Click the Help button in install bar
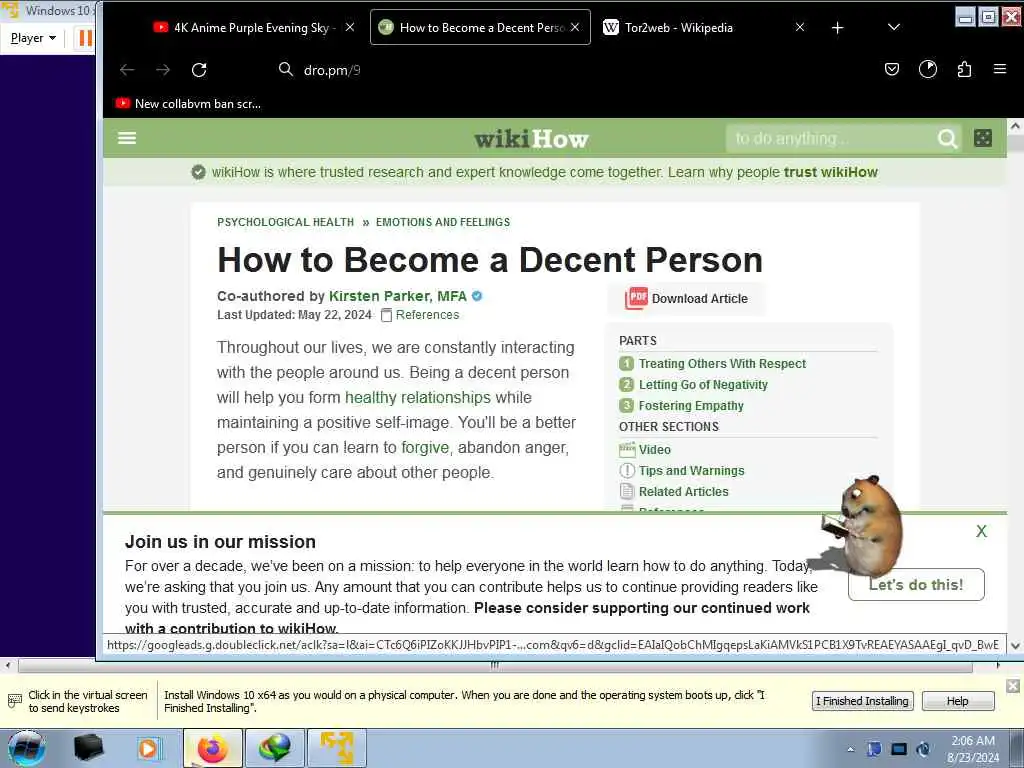Viewport: 1024px width, 768px height. point(957,701)
